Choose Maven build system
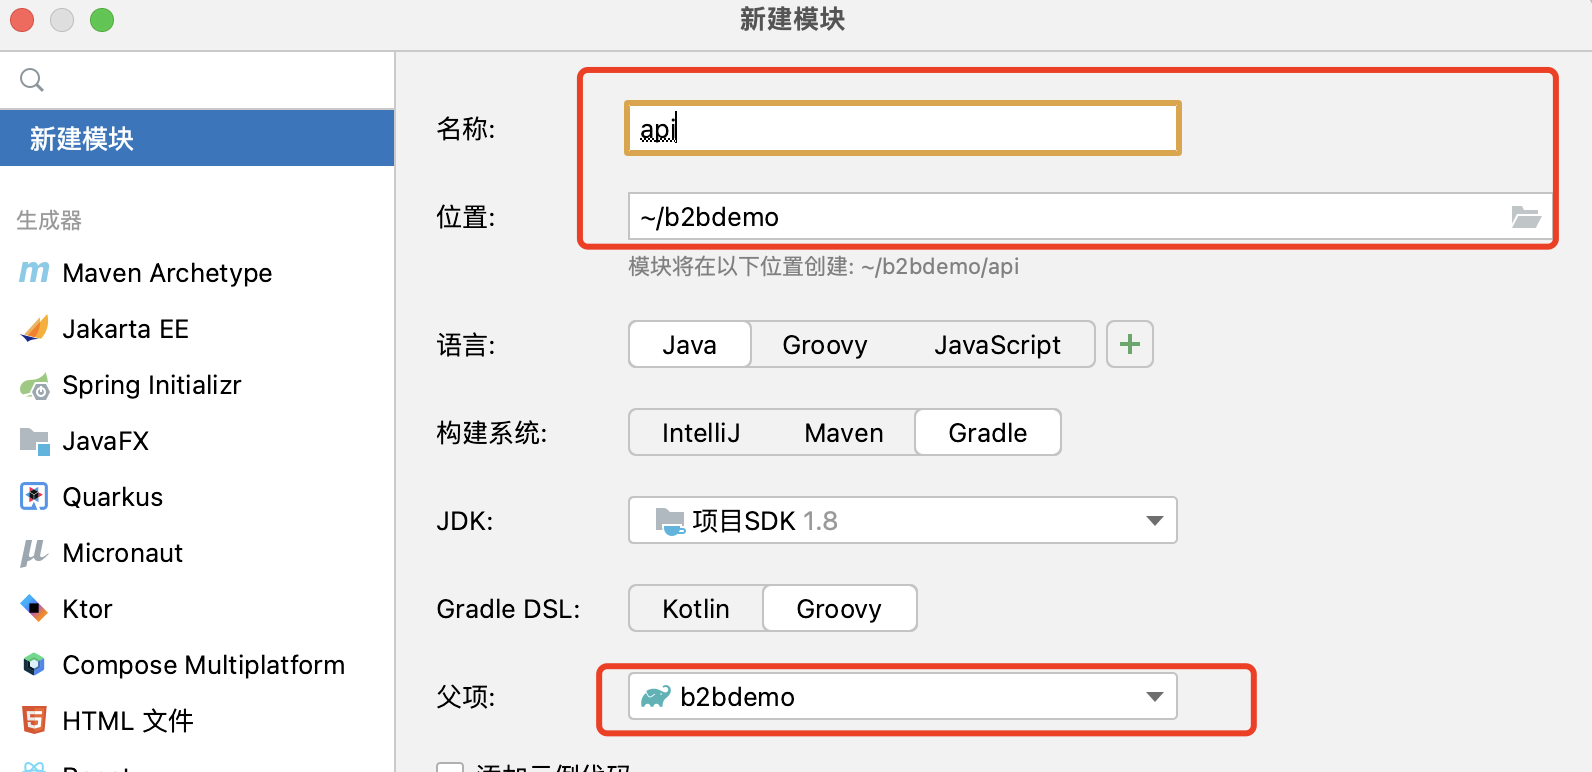Viewport: 1592px width, 772px height. (844, 433)
